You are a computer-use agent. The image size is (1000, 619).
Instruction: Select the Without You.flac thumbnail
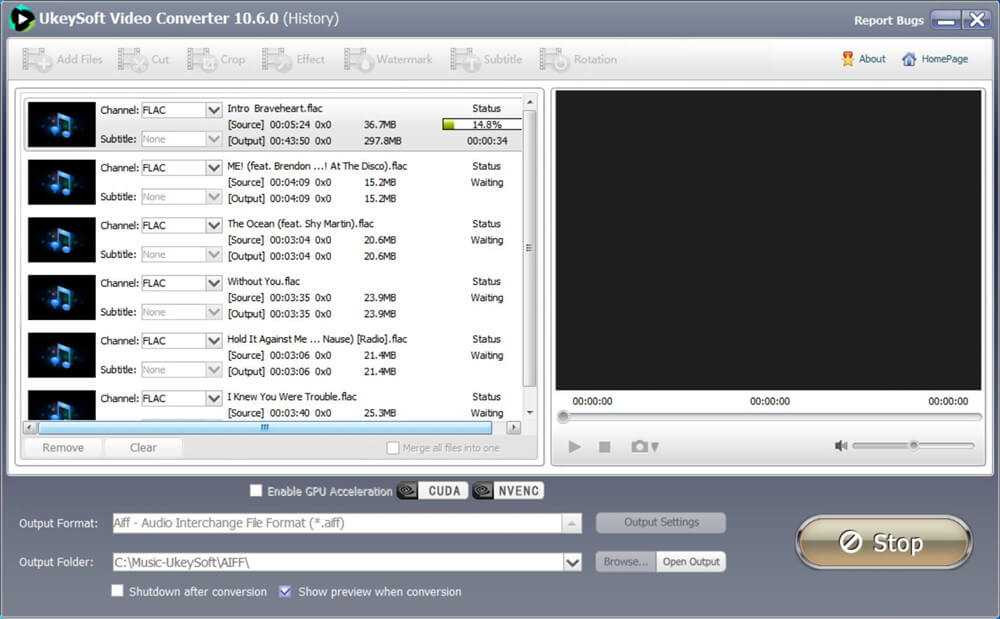click(x=62, y=297)
